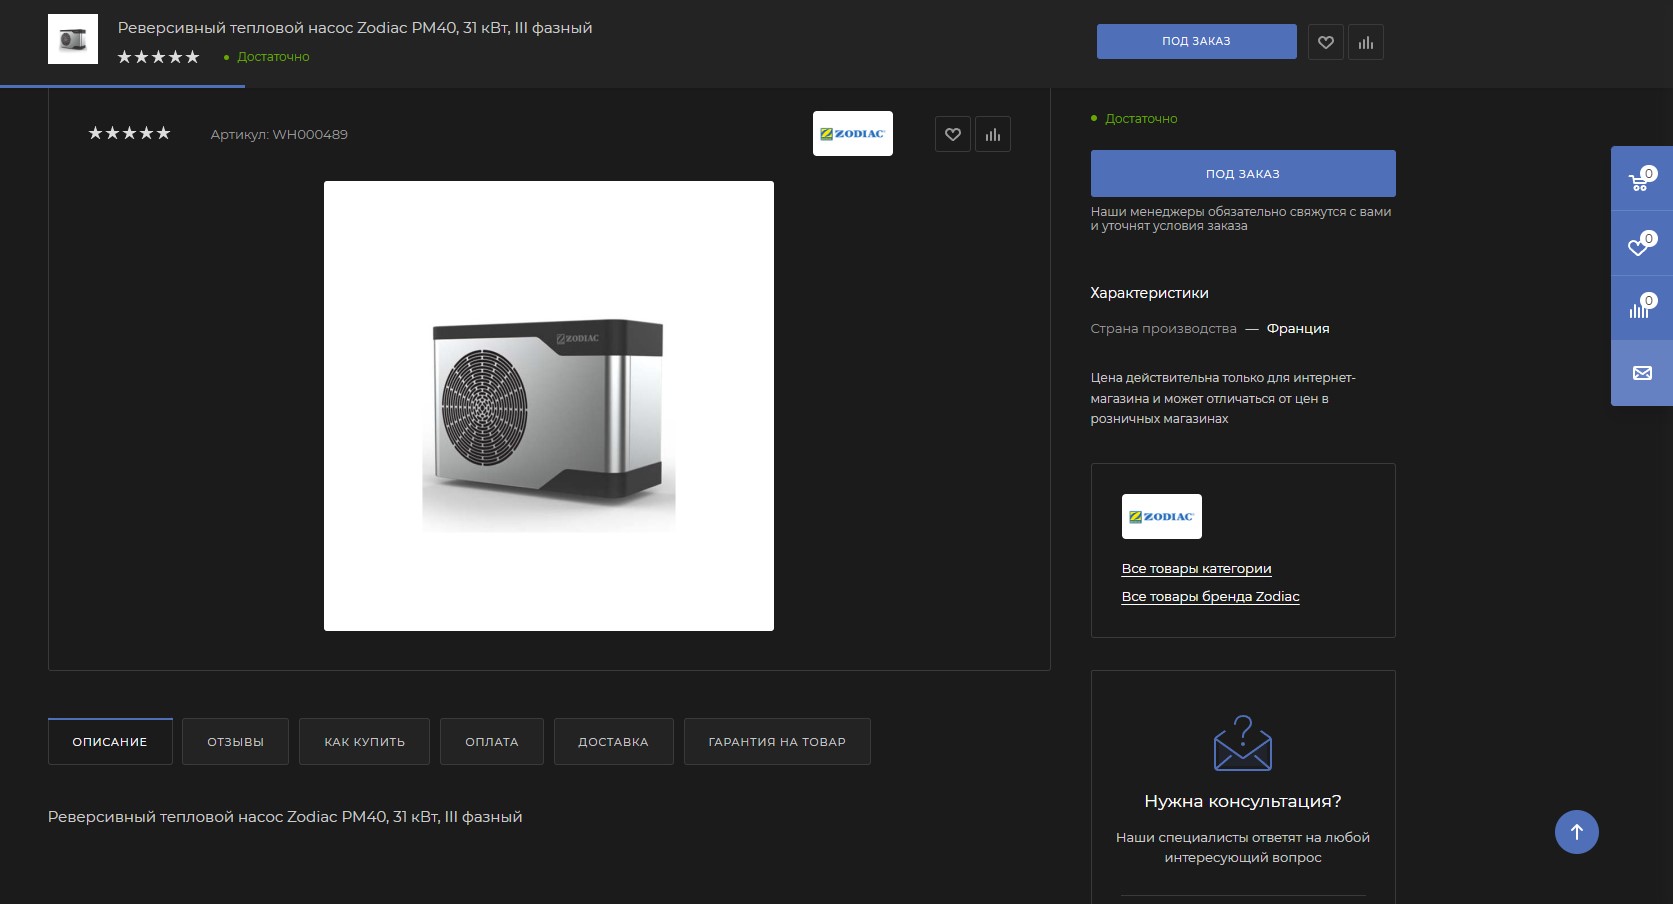Viewport: 1673px width, 904px height.
Task: Open favorites list in side panel
Action: tap(1641, 244)
